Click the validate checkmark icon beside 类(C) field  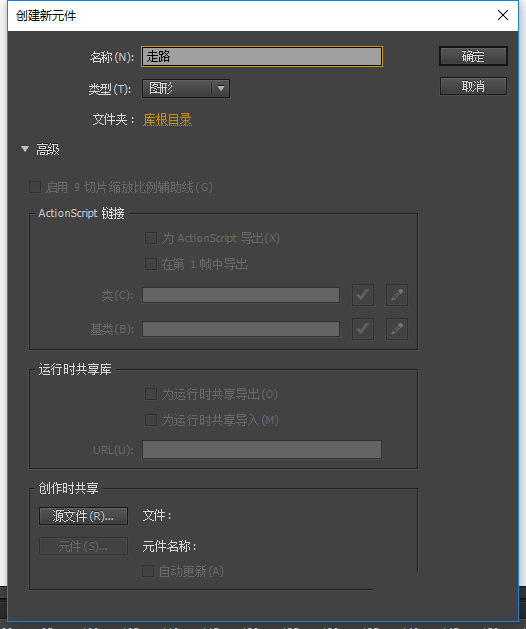(363, 295)
